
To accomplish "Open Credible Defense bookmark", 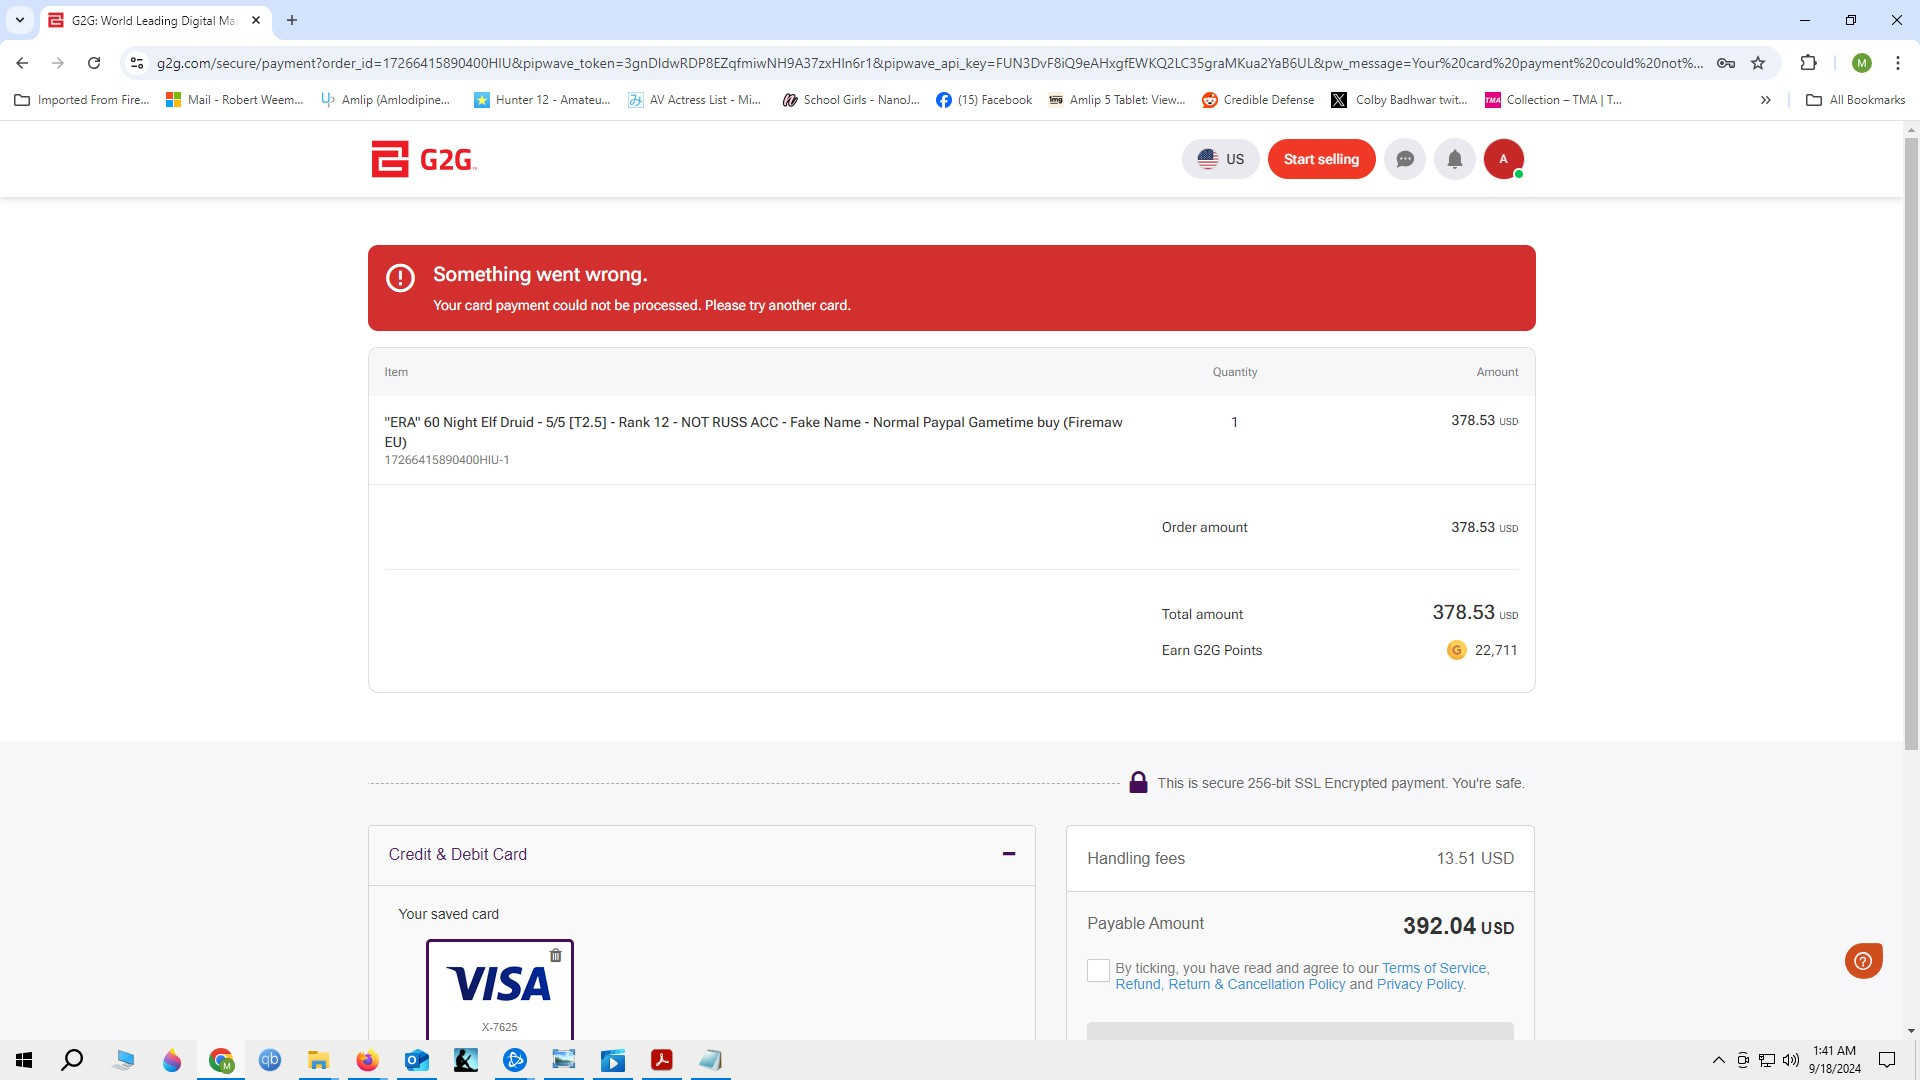I will pos(1258,100).
